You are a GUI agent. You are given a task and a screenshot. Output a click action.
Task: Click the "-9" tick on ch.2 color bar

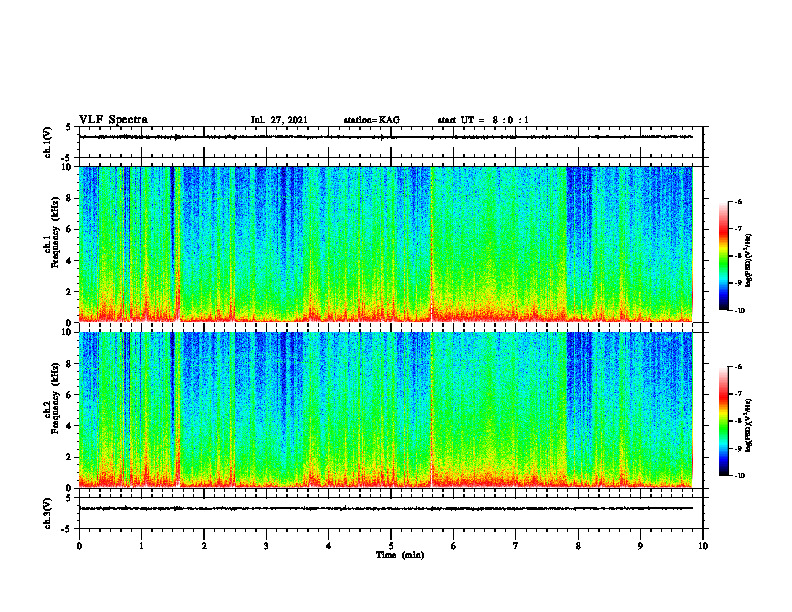tap(739, 448)
